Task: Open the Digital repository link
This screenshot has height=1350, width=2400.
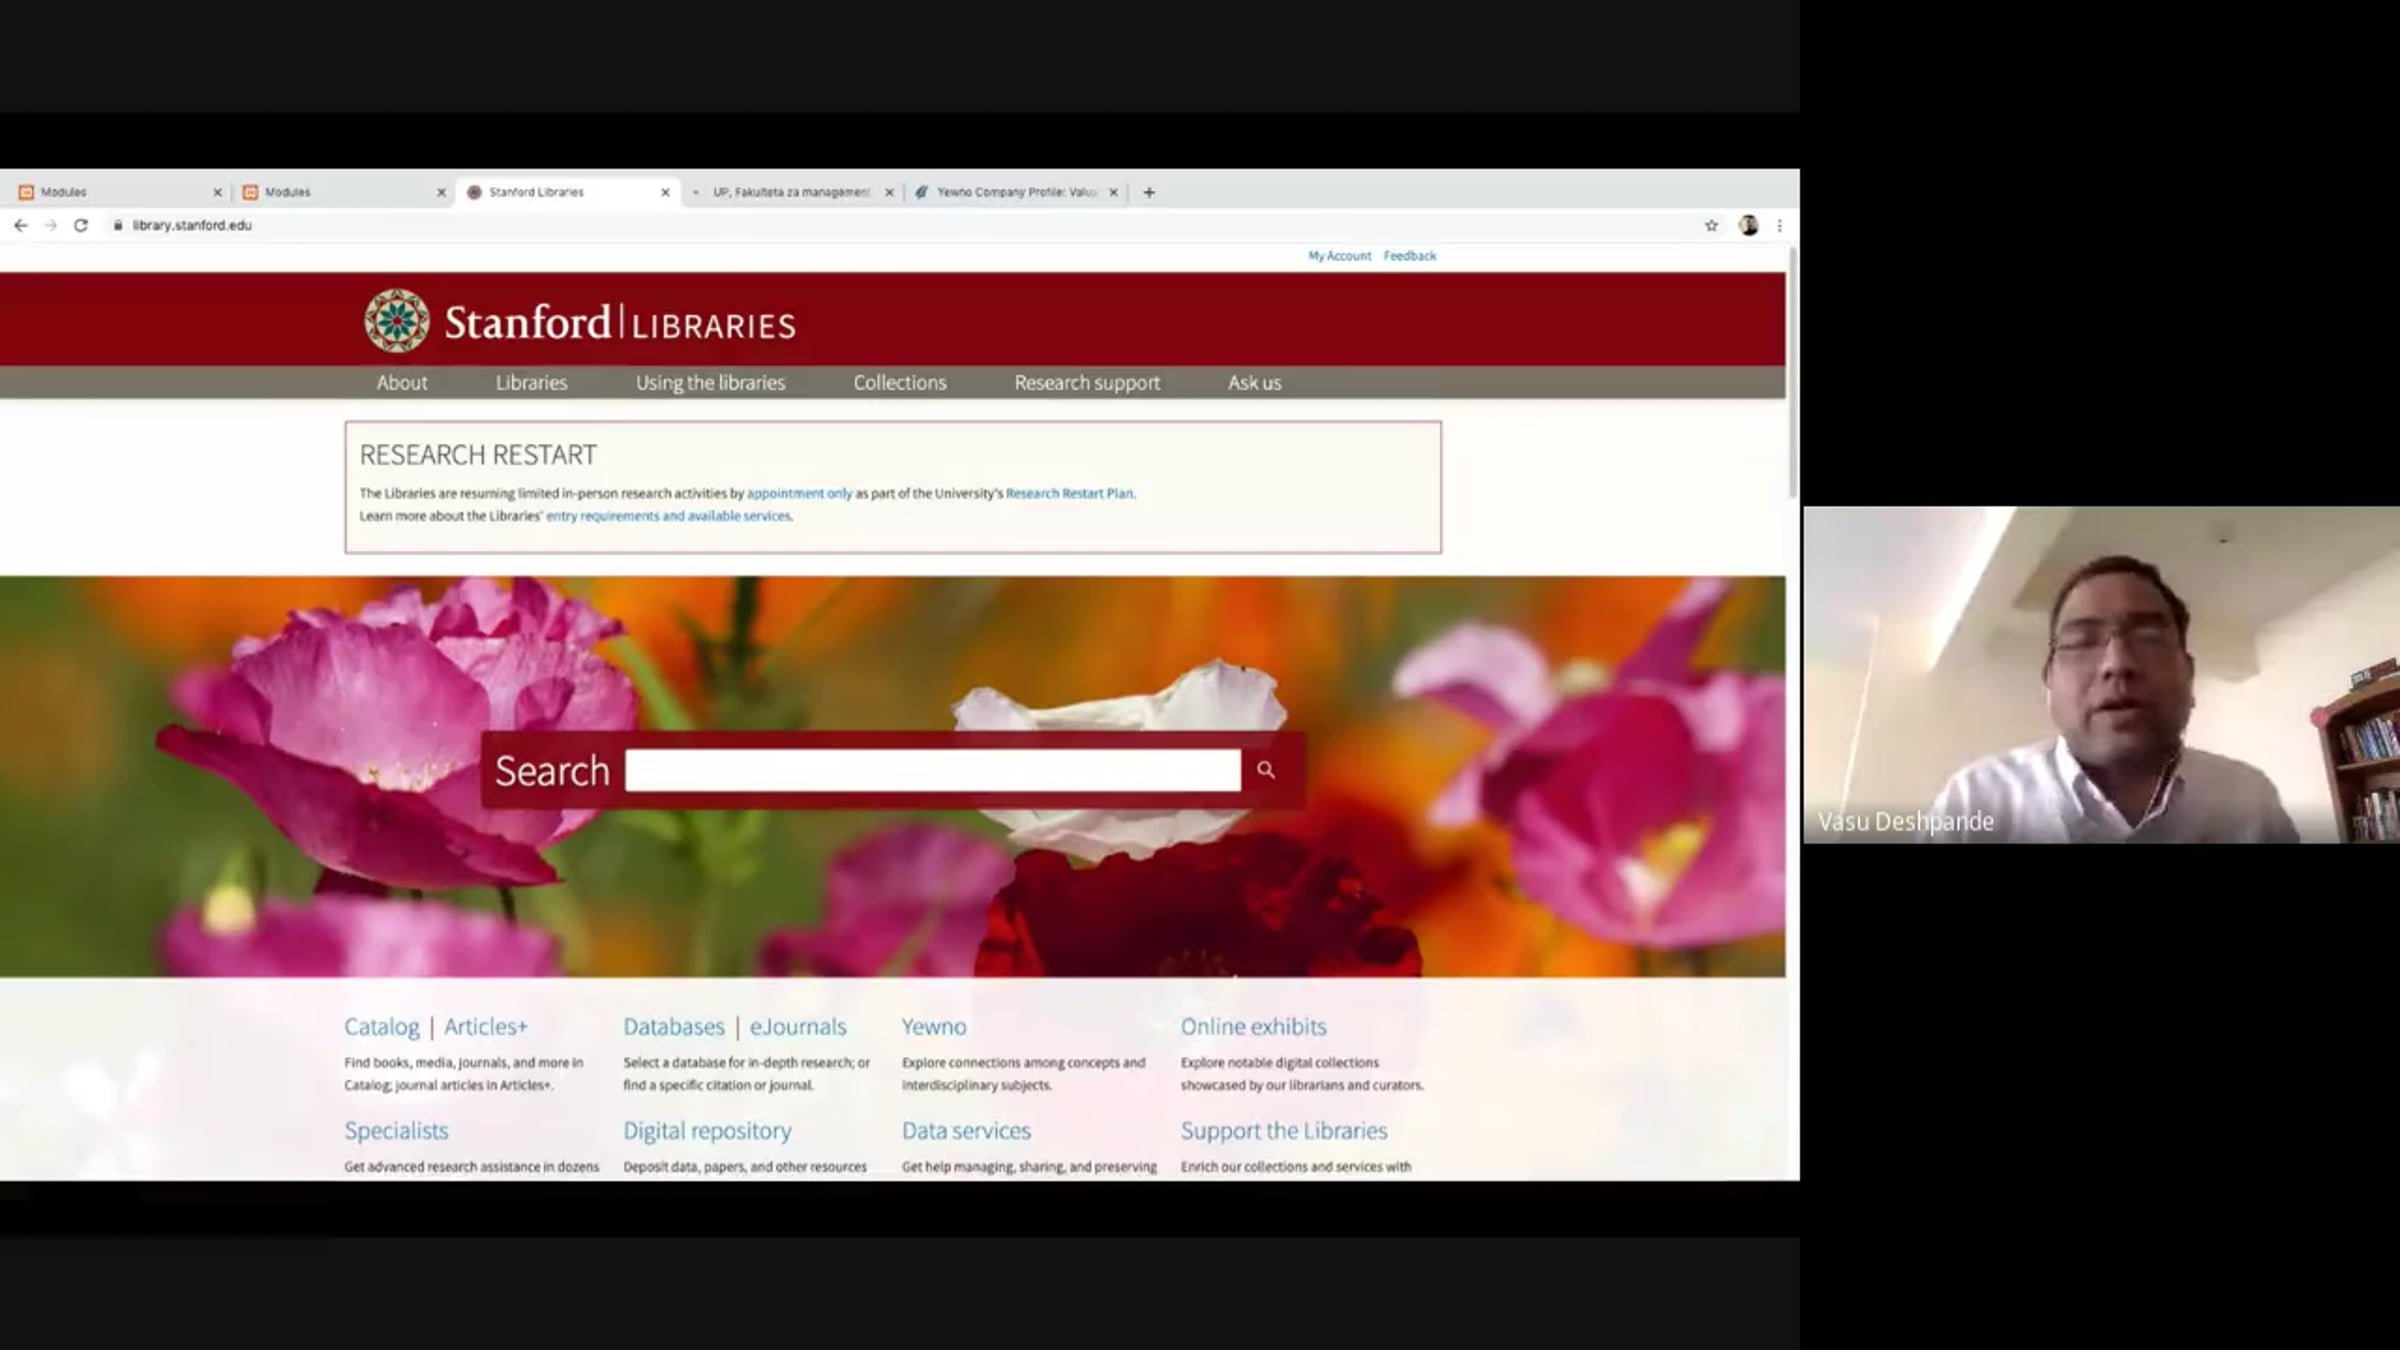Action: (x=707, y=1130)
